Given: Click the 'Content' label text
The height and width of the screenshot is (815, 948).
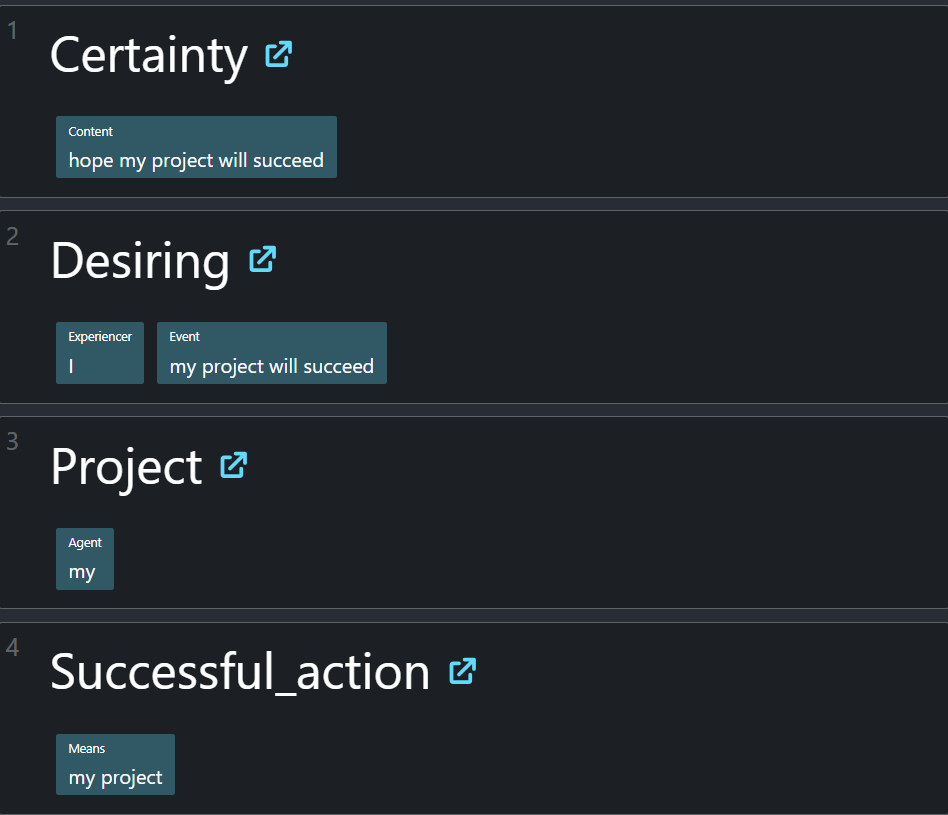Looking at the screenshot, I should point(91,131).
